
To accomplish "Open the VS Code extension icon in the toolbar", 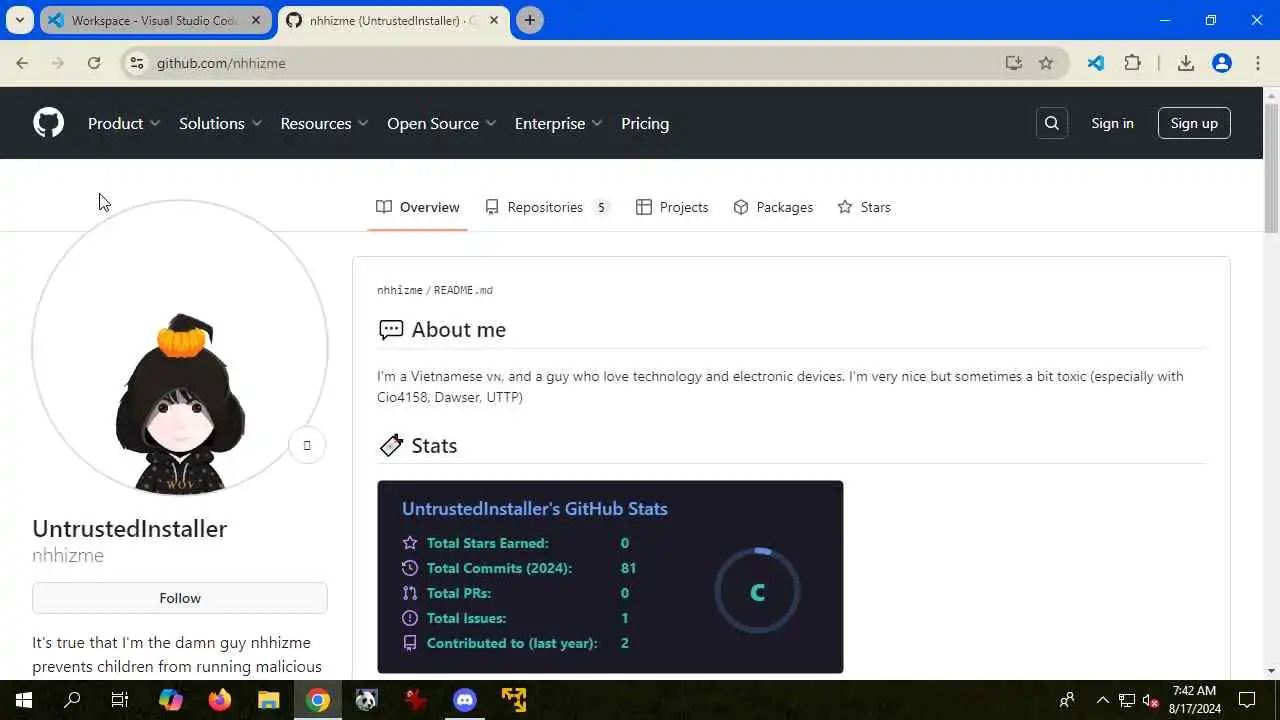I will coord(1096,63).
